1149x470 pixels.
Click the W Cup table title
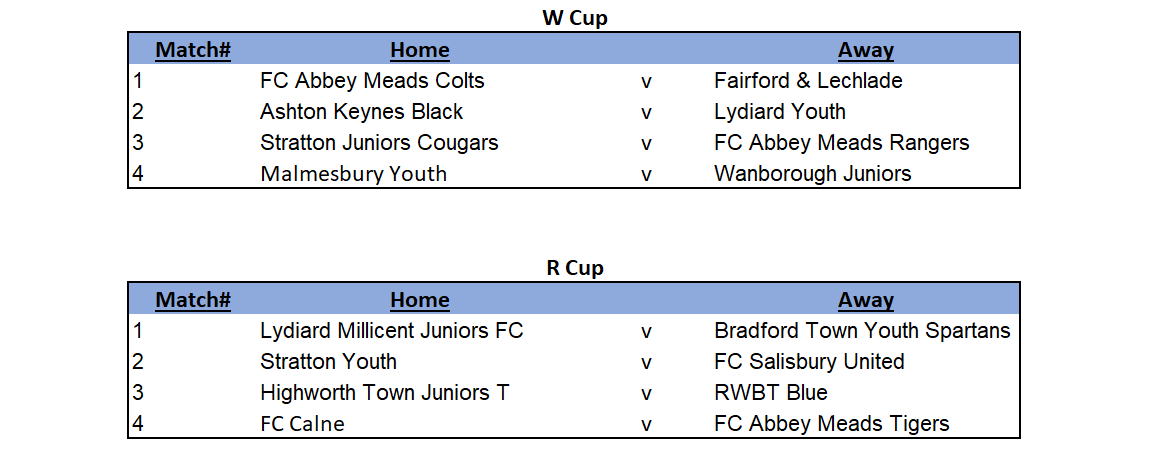pyautogui.click(x=574, y=18)
